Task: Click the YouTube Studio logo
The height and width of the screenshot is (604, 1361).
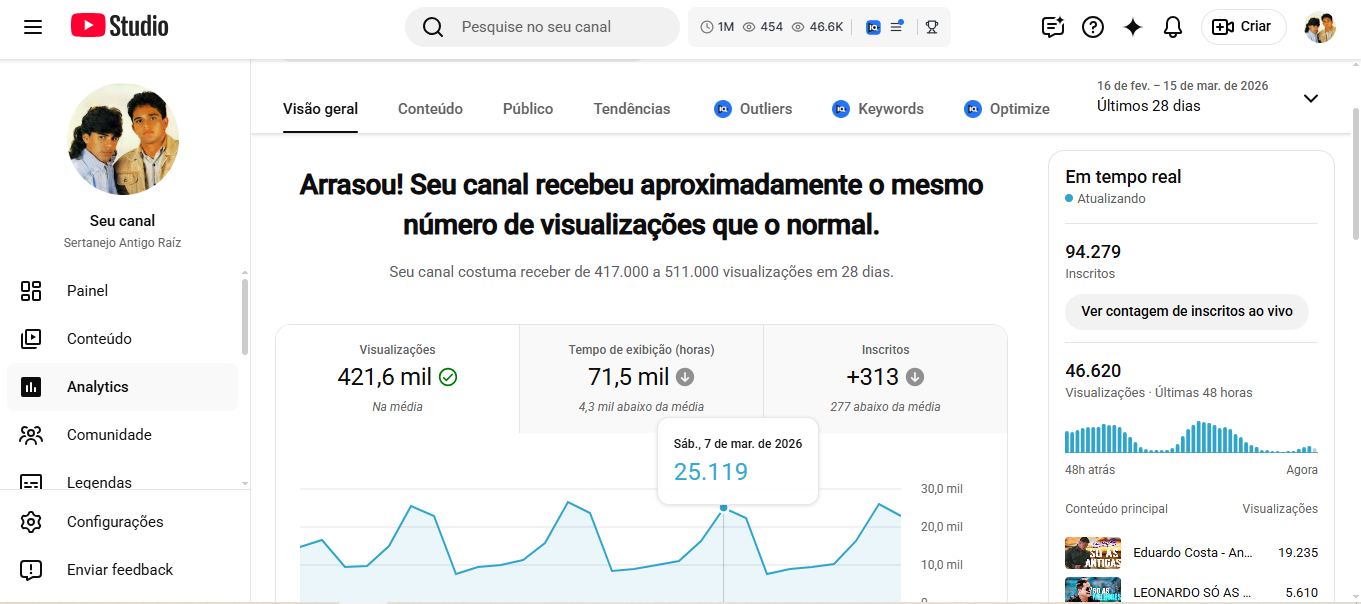Action: [x=120, y=26]
